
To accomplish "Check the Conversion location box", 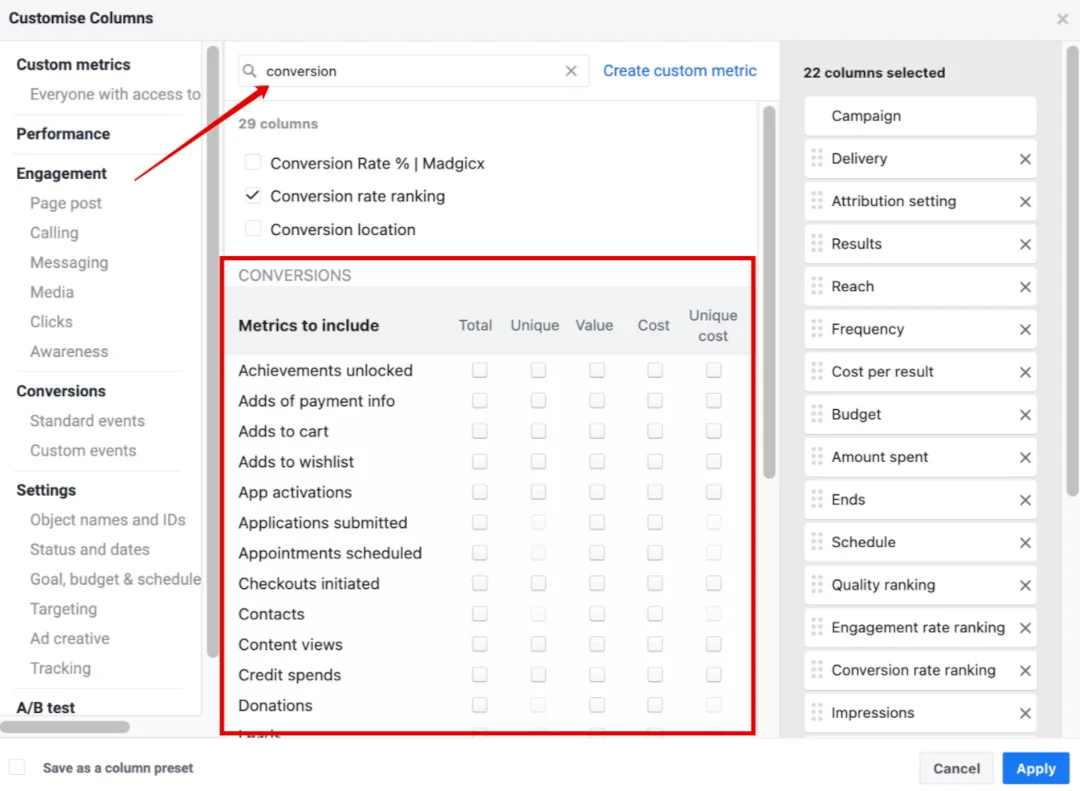I will 253,229.
